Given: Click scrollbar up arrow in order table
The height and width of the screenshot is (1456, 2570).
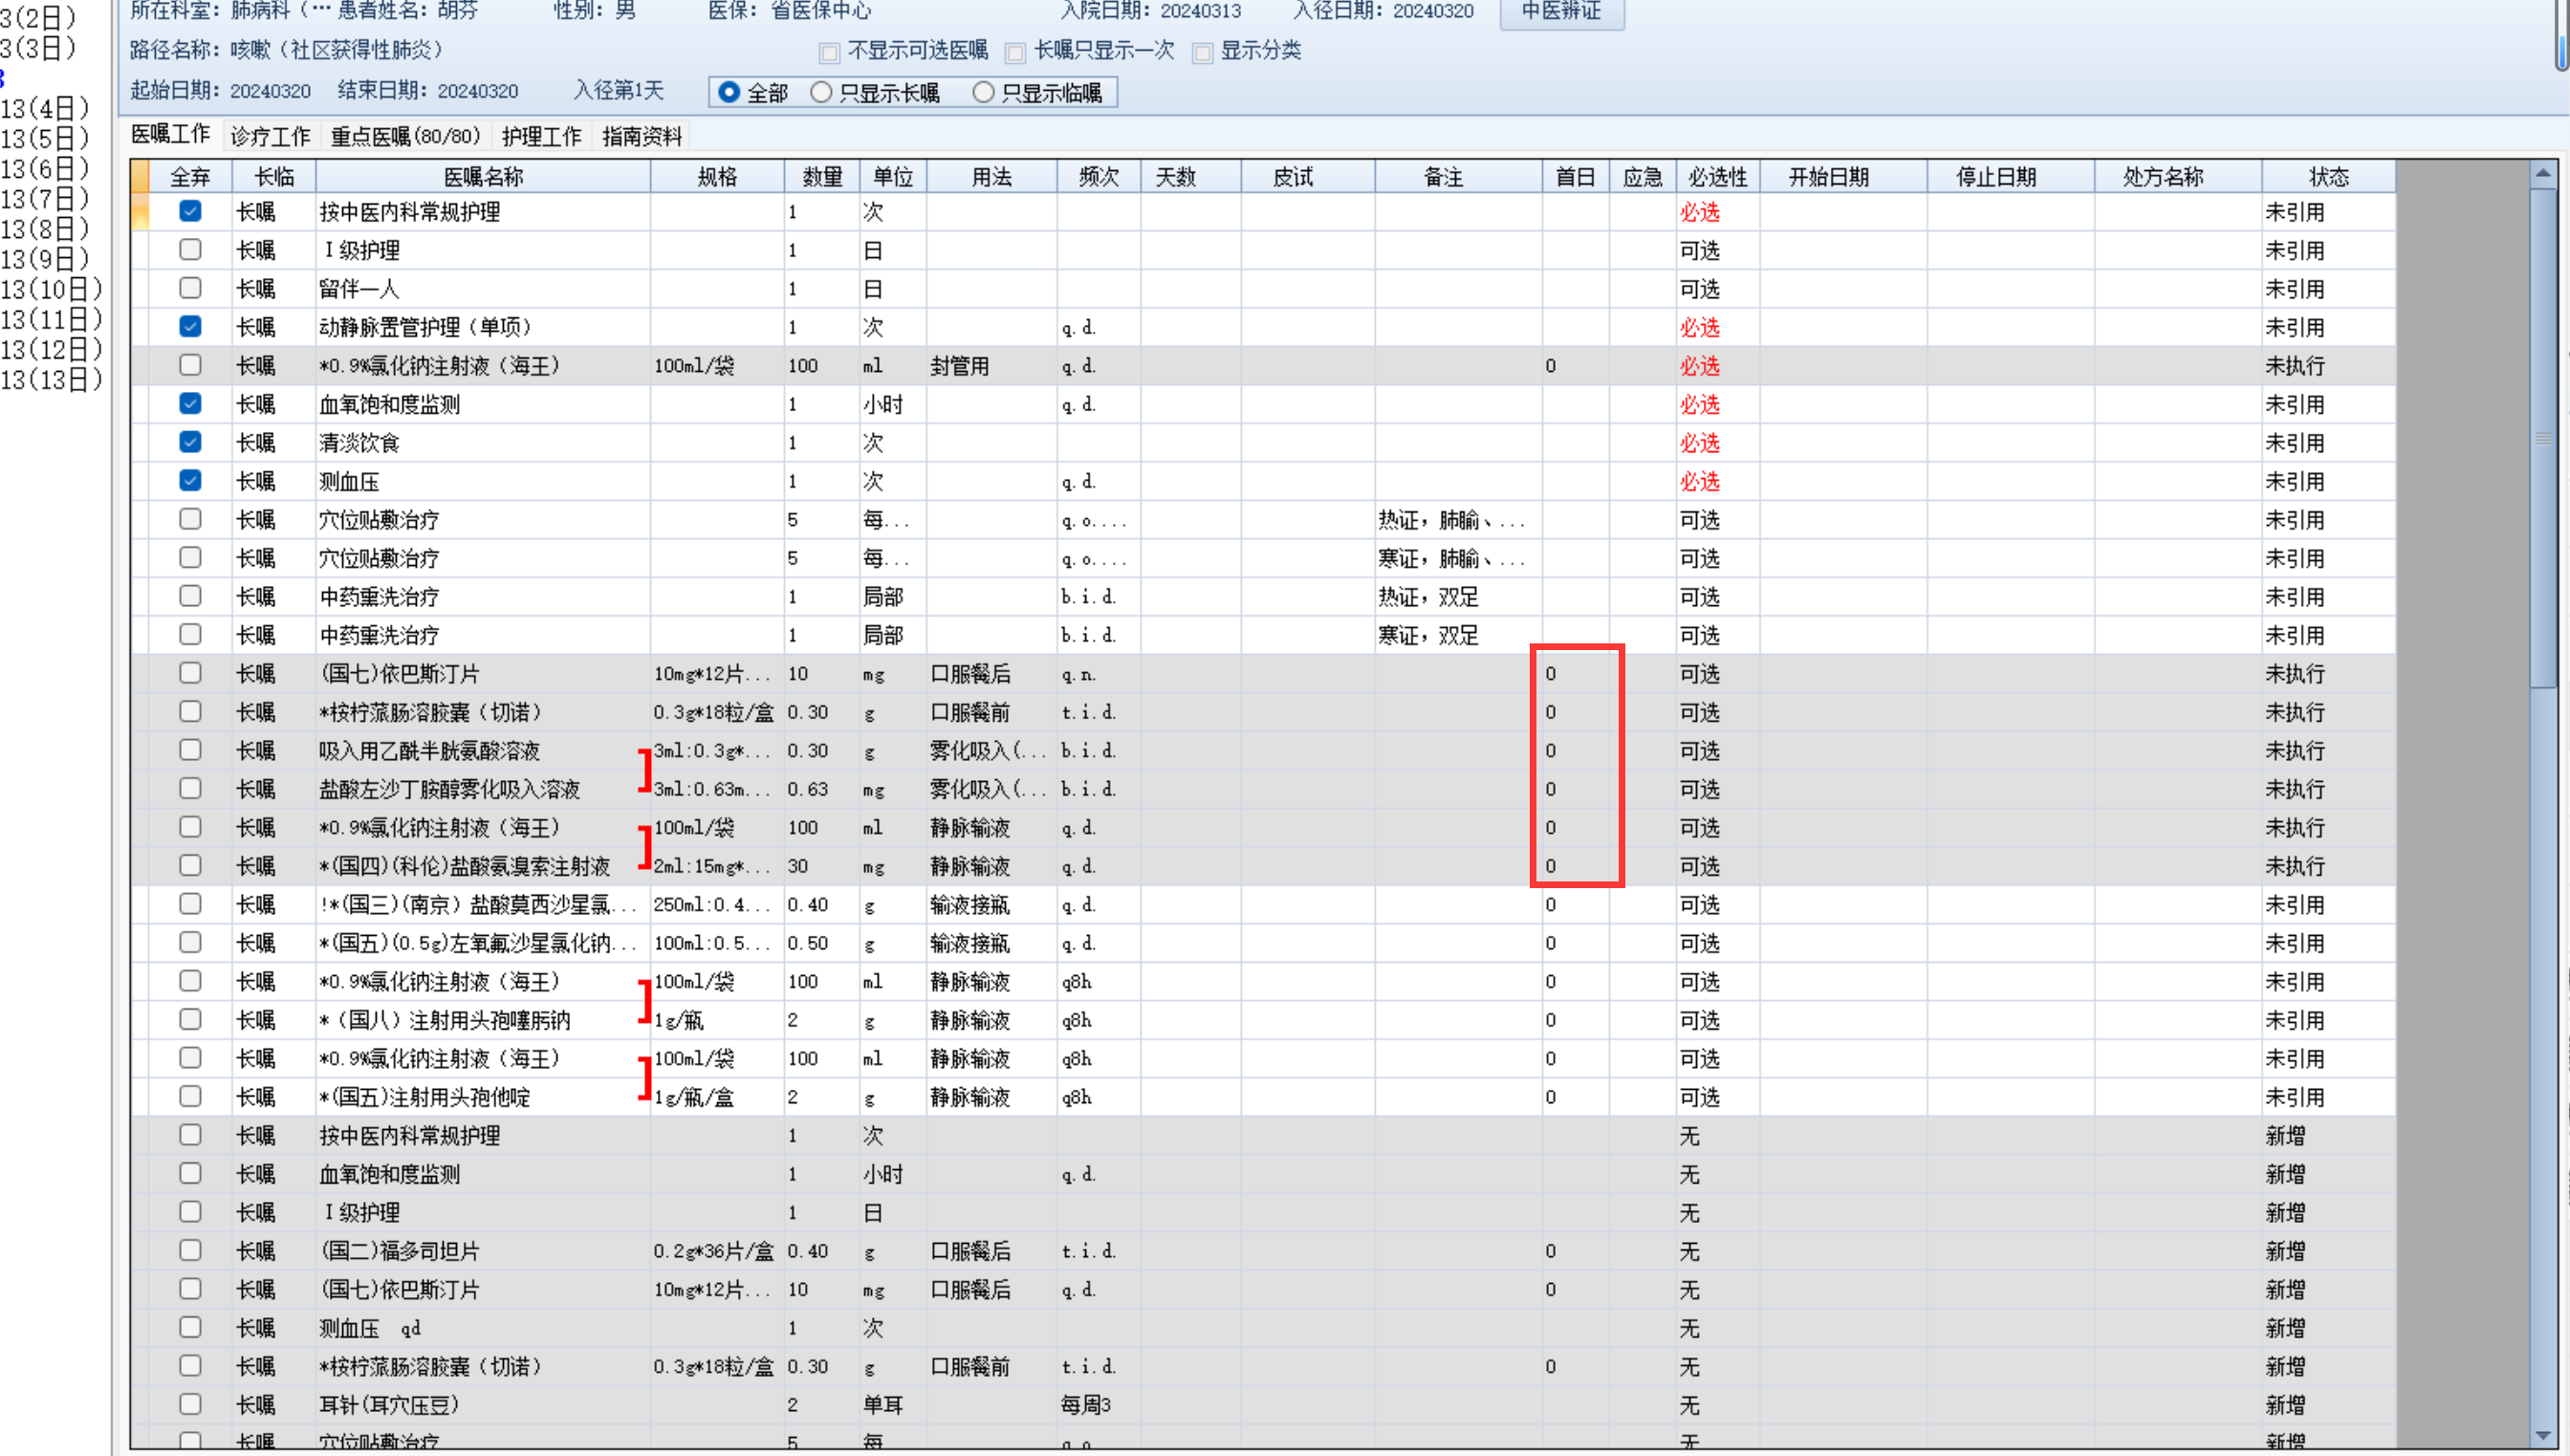Looking at the screenshot, I should pyautogui.click(x=2543, y=174).
